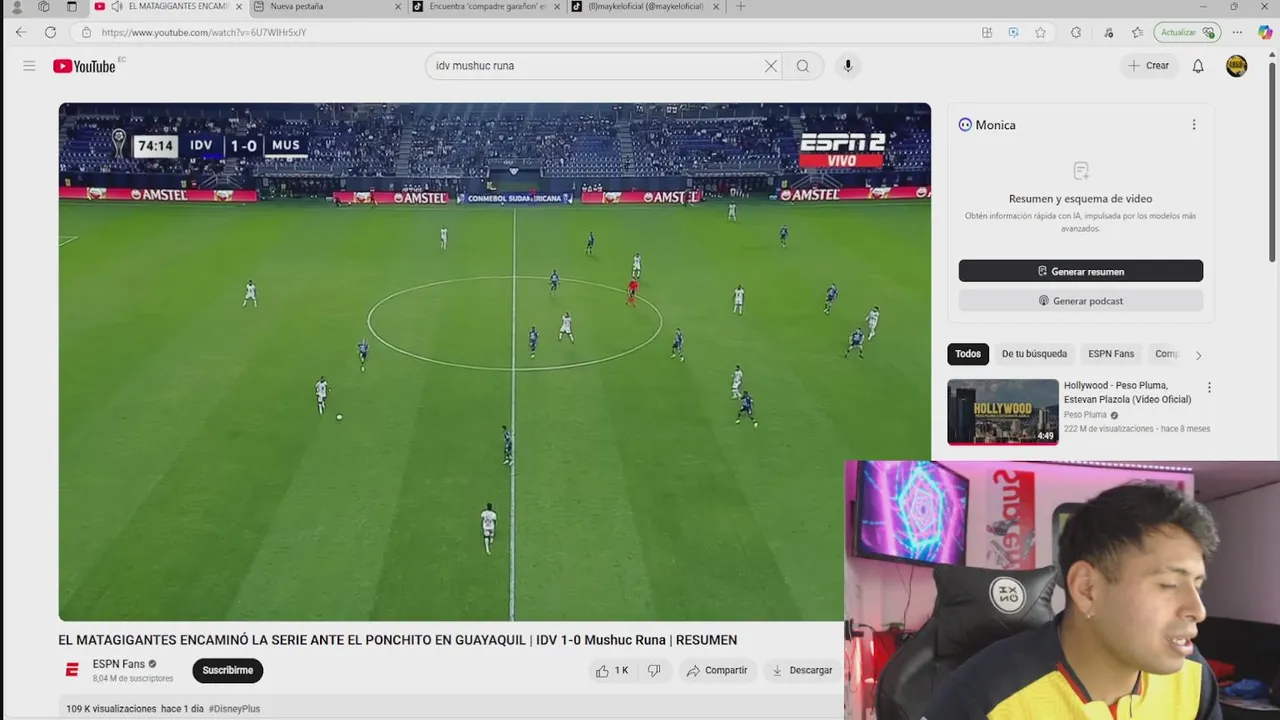Screen dimensions: 1280x720
Task: Select the Todos filter chip
Action: [x=968, y=354]
